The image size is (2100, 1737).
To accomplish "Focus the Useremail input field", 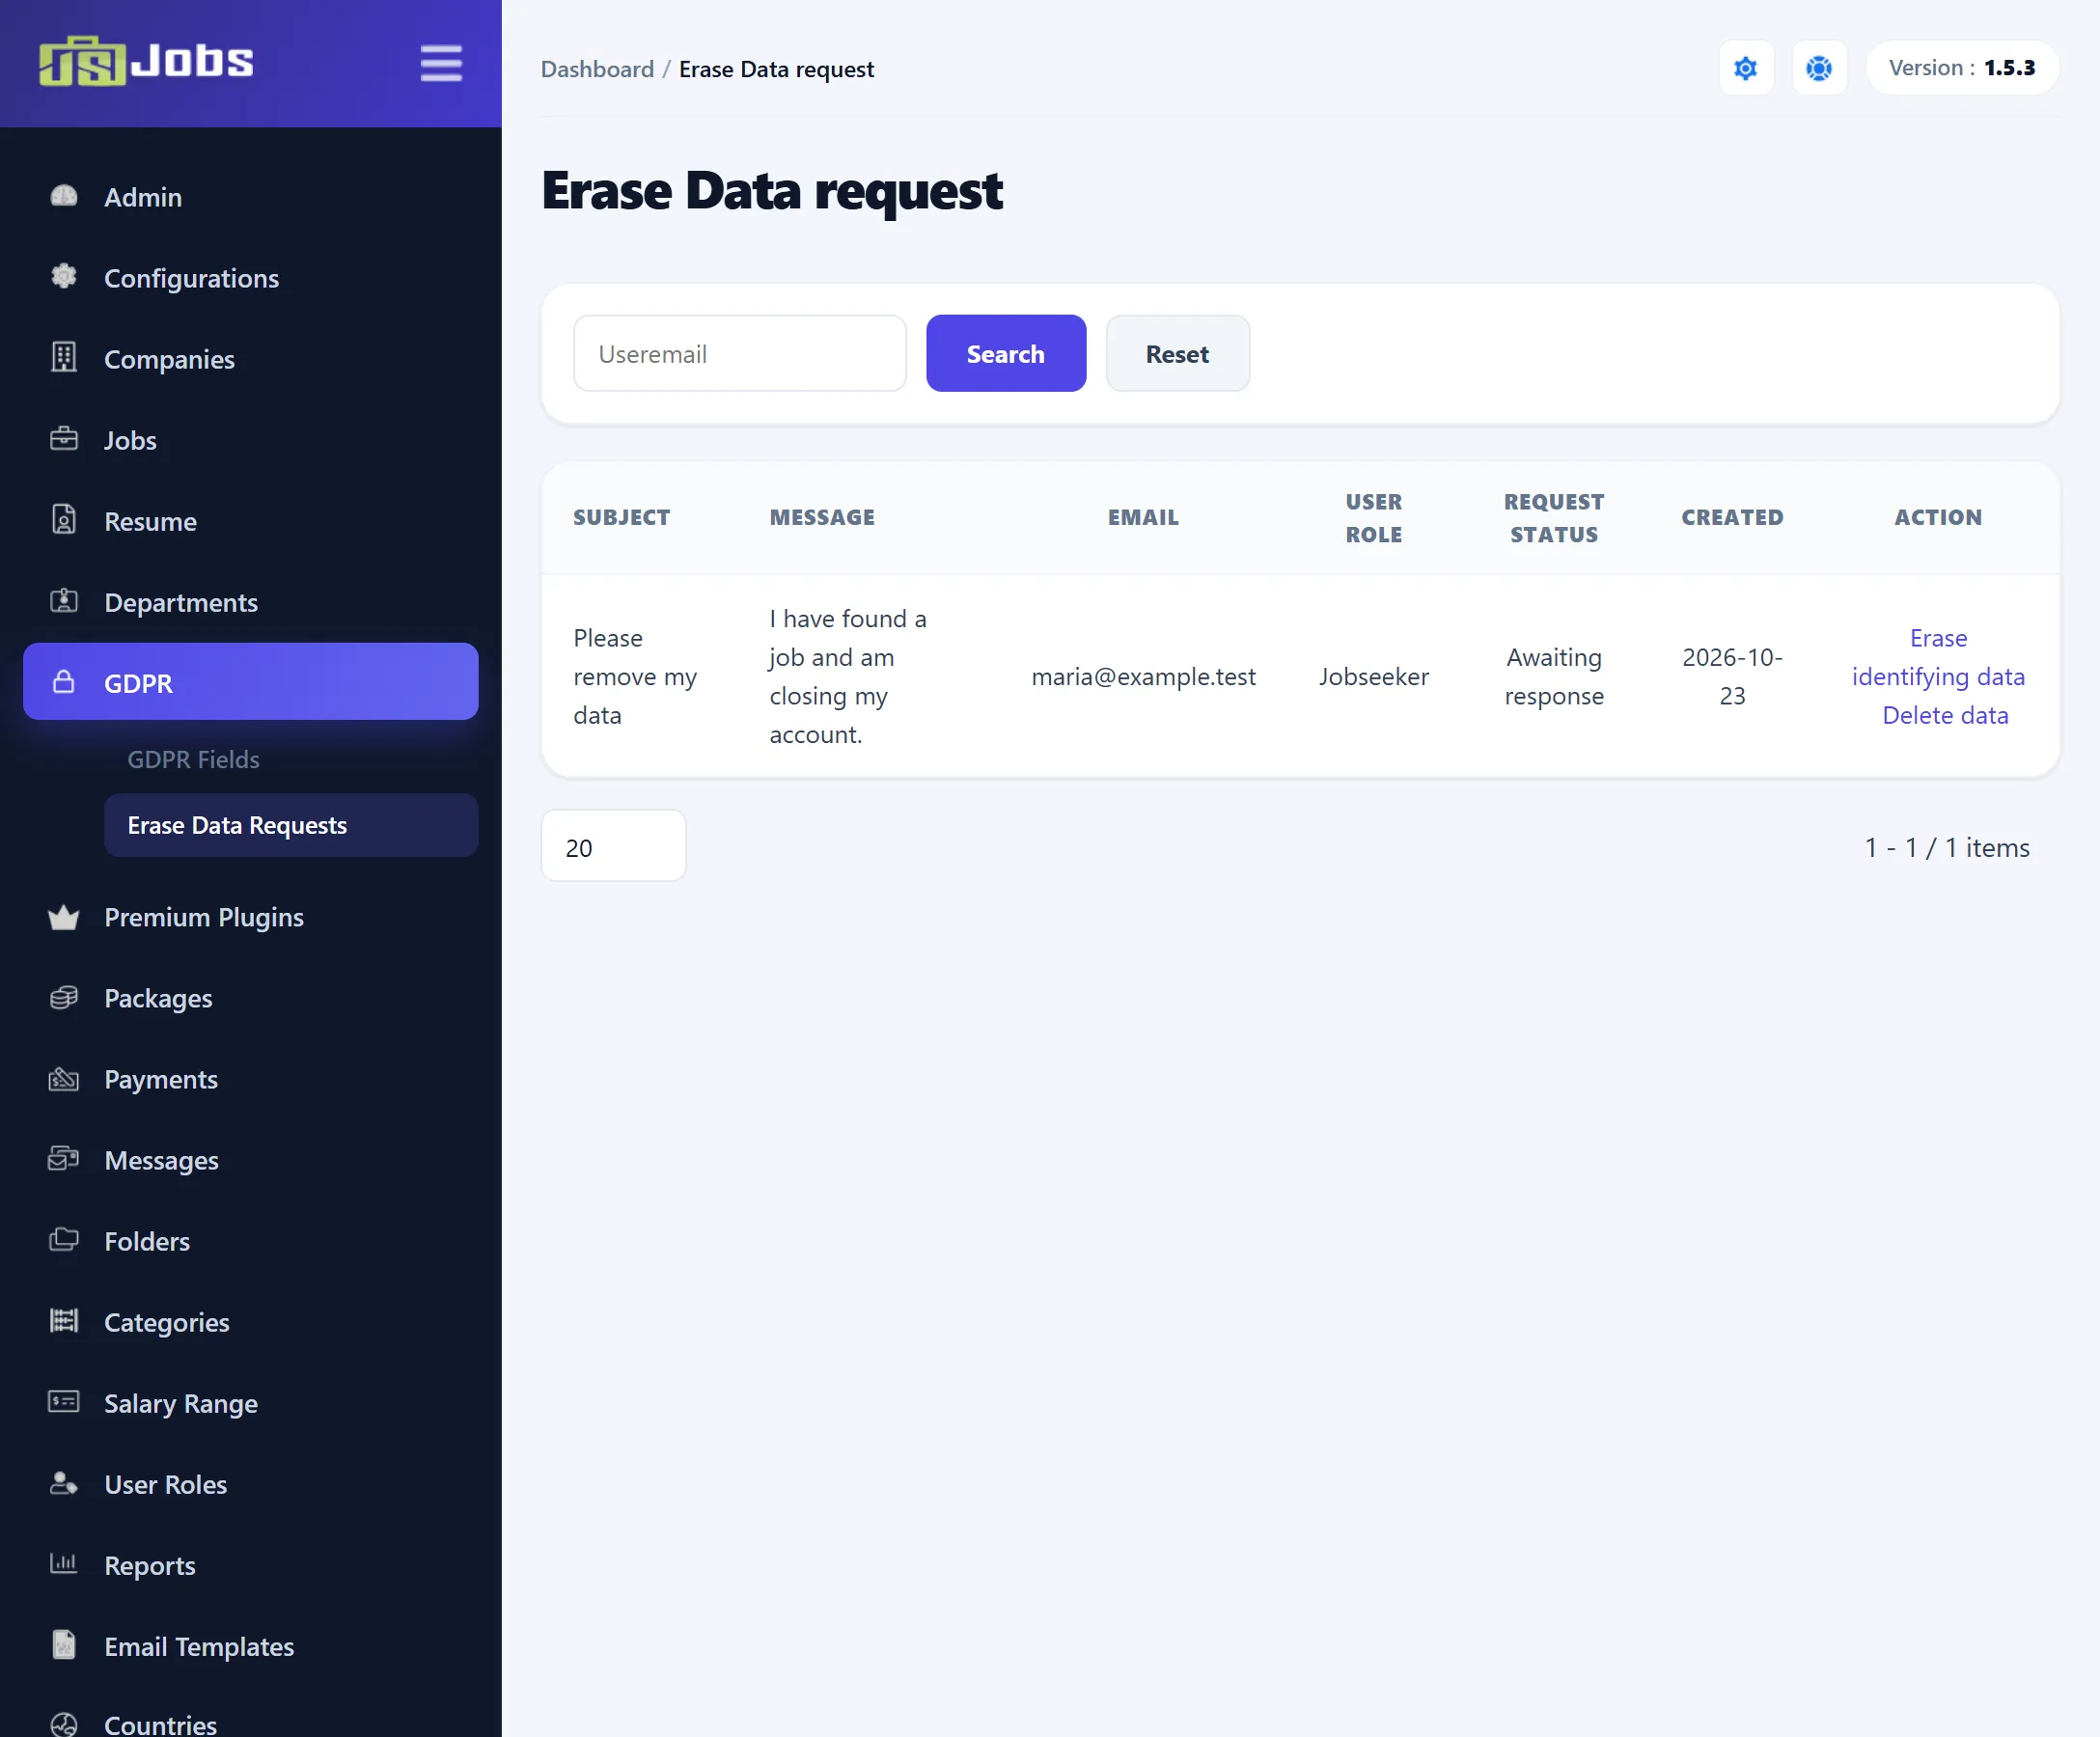I will click(x=740, y=354).
